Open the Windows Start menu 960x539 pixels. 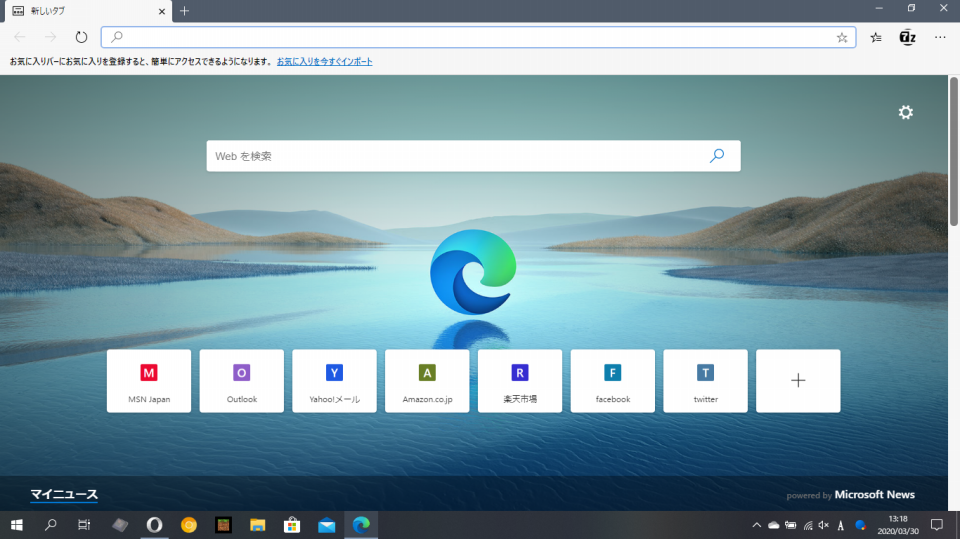coord(17,525)
